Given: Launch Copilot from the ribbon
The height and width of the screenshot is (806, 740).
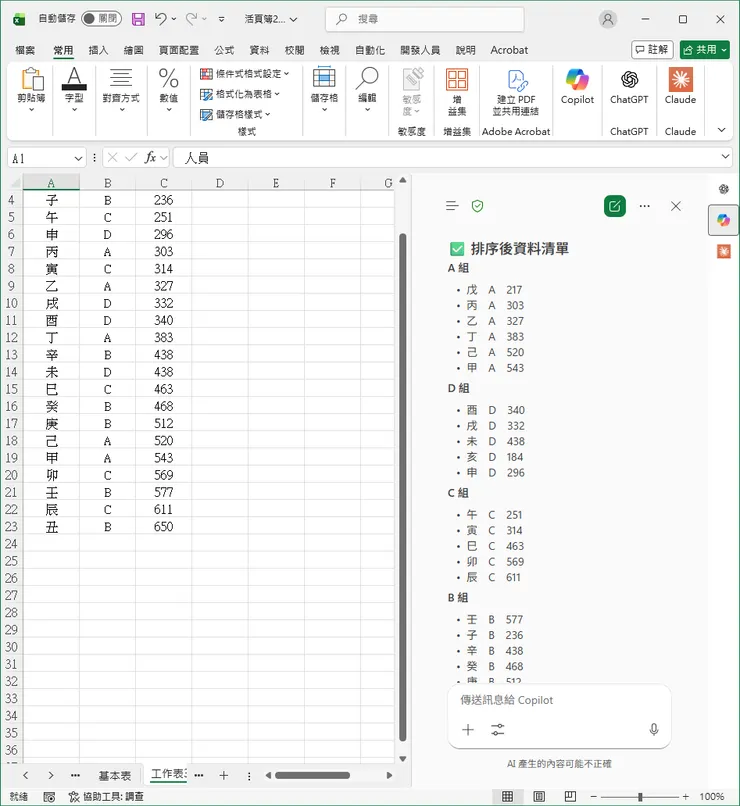Looking at the screenshot, I should (x=577, y=86).
